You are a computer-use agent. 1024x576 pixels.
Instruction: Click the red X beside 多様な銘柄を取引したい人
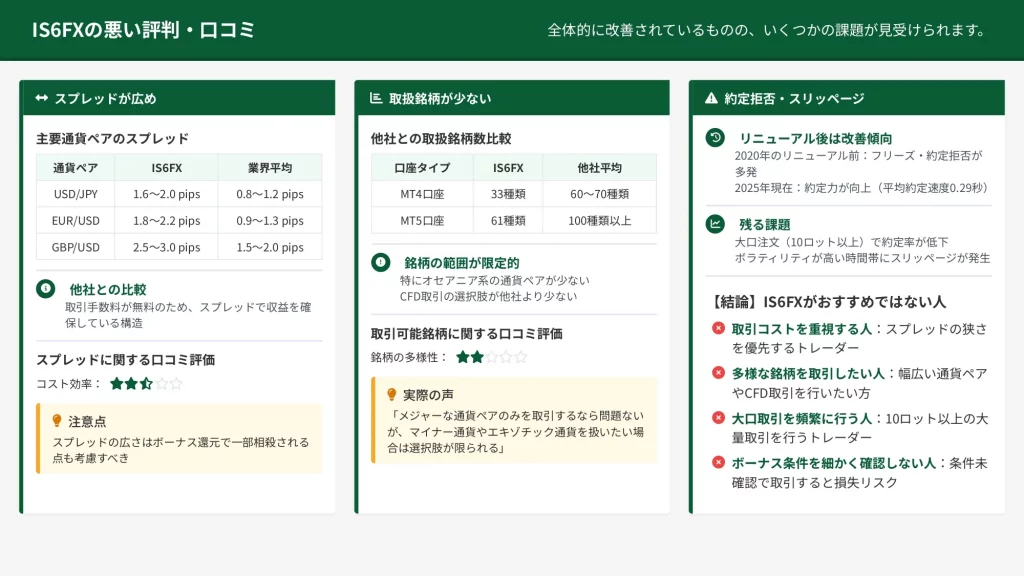click(x=718, y=373)
